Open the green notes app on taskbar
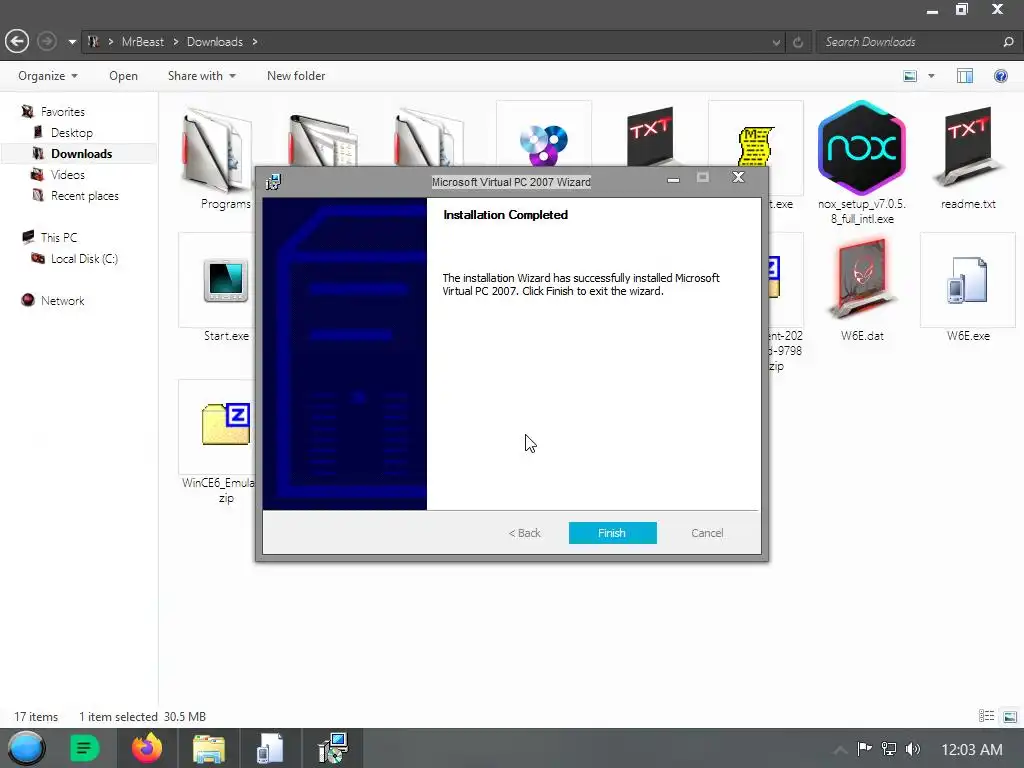Image resolution: width=1024 pixels, height=768 pixels. [x=84, y=748]
